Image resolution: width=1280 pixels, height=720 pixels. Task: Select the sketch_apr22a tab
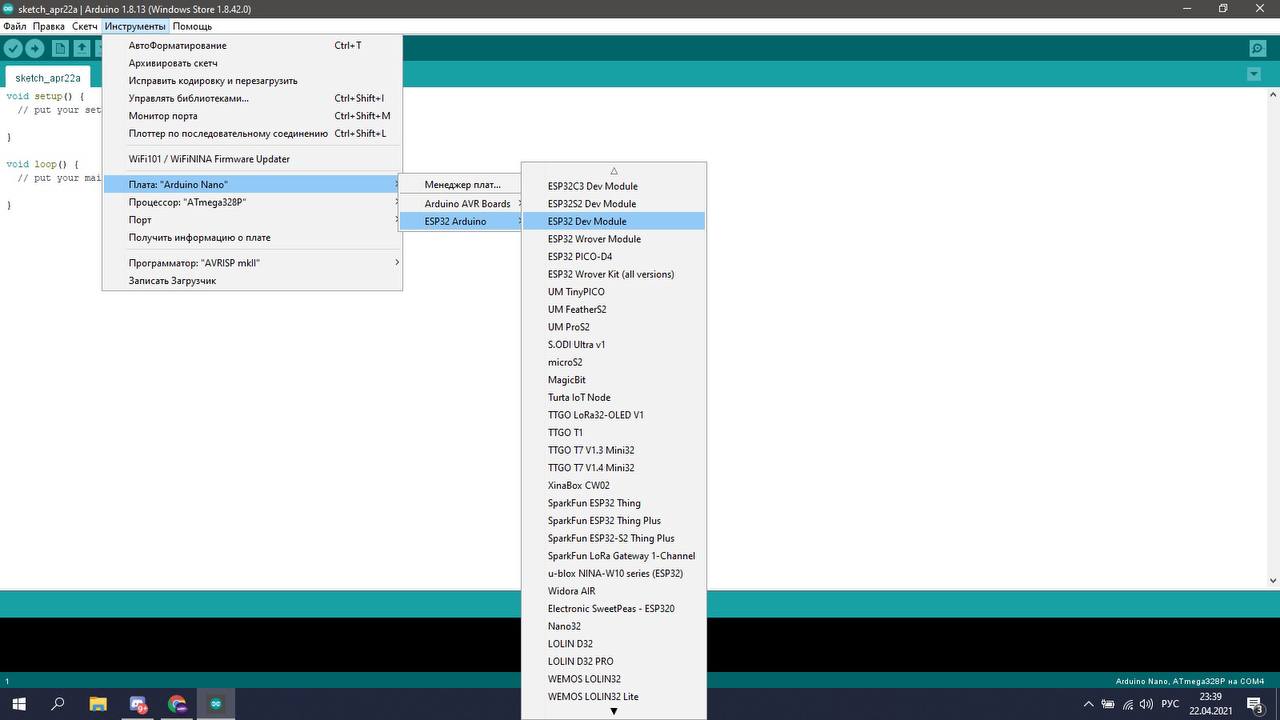[48, 77]
